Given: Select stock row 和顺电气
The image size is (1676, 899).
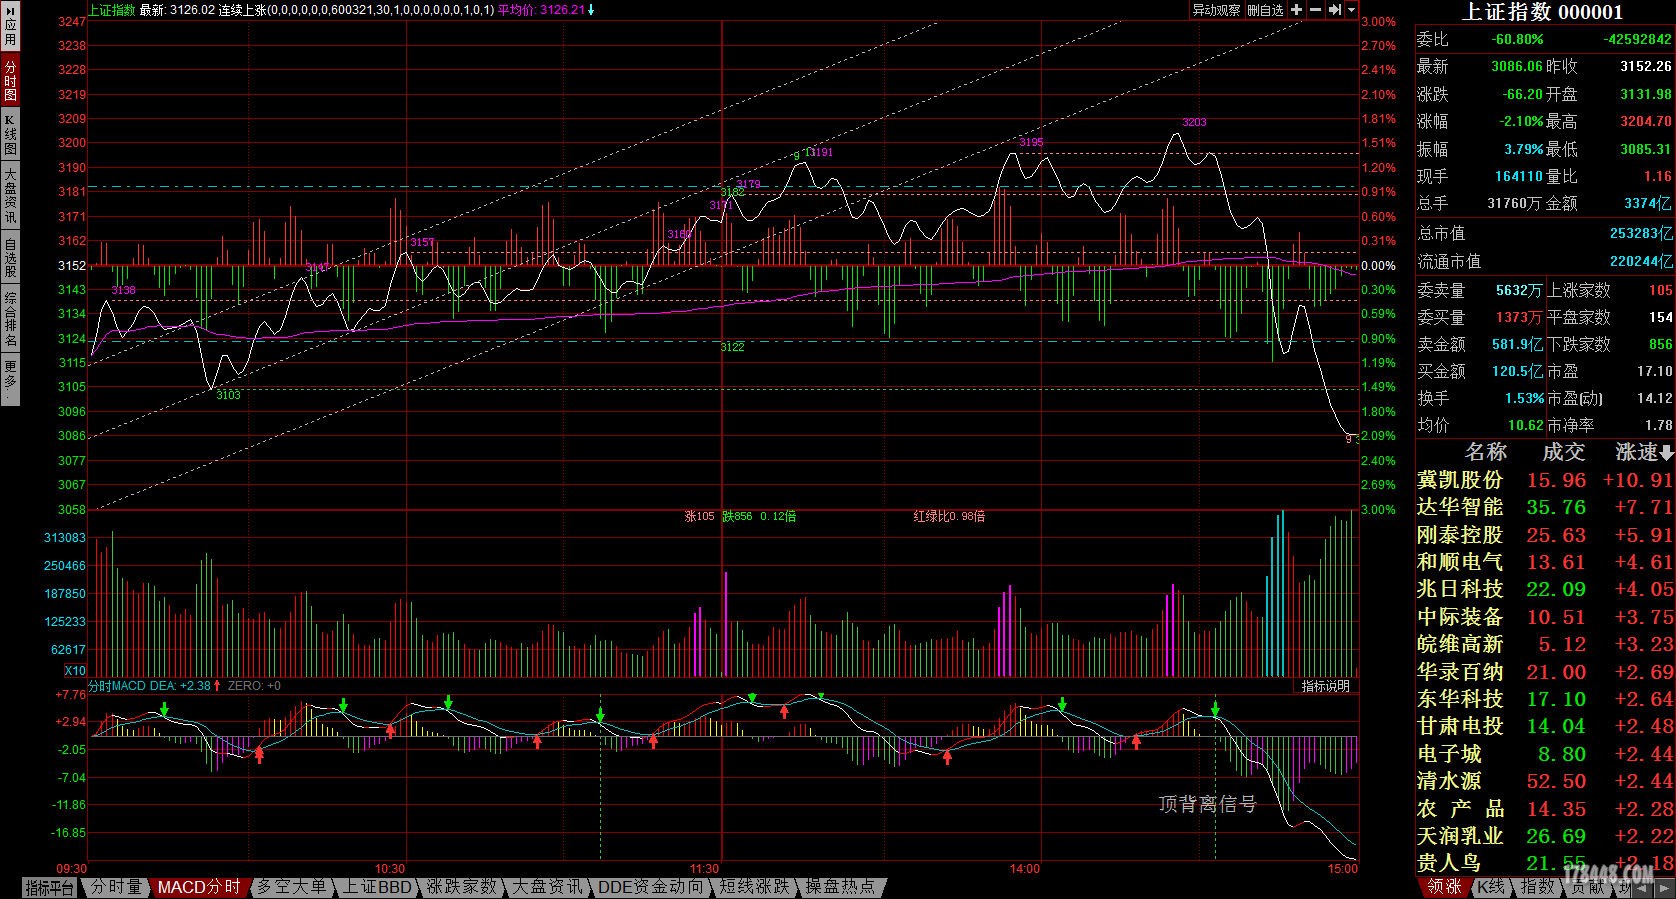Looking at the screenshot, I should (x=1545, y=562).
